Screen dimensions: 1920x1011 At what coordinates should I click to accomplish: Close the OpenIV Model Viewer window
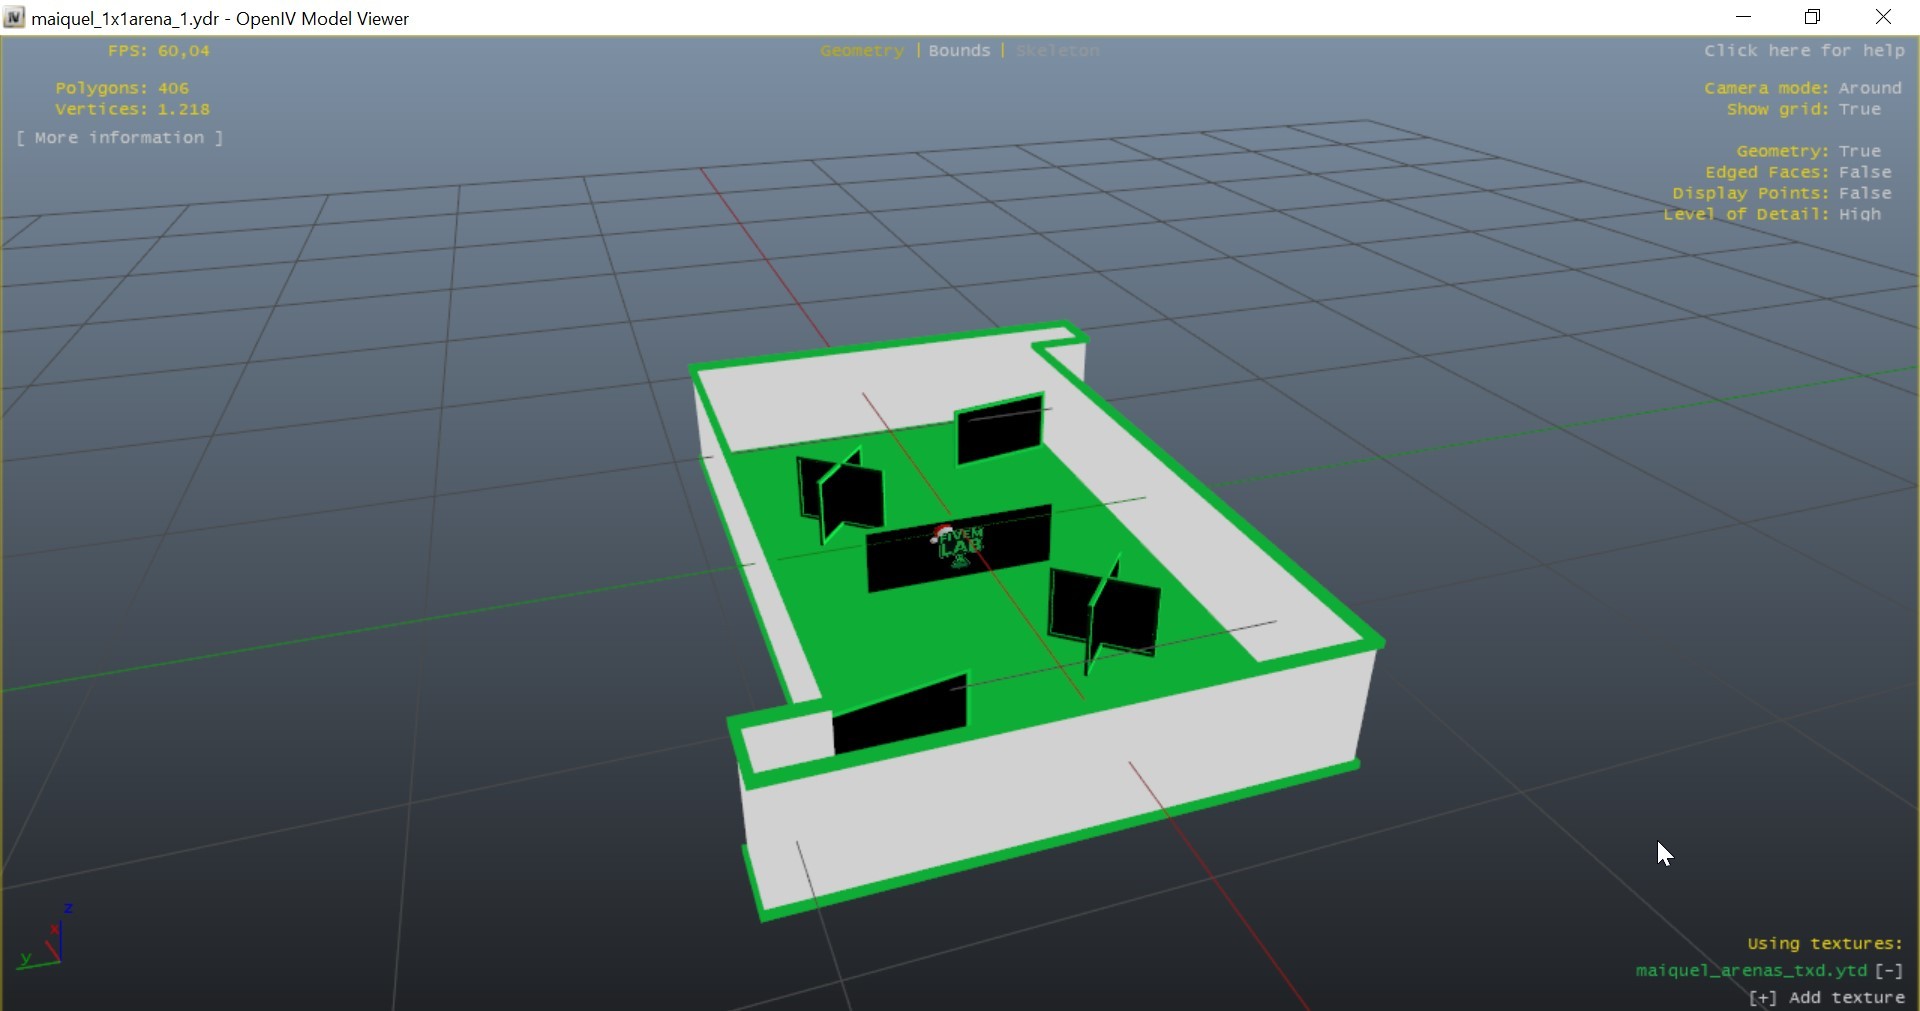coord(1883,17)
